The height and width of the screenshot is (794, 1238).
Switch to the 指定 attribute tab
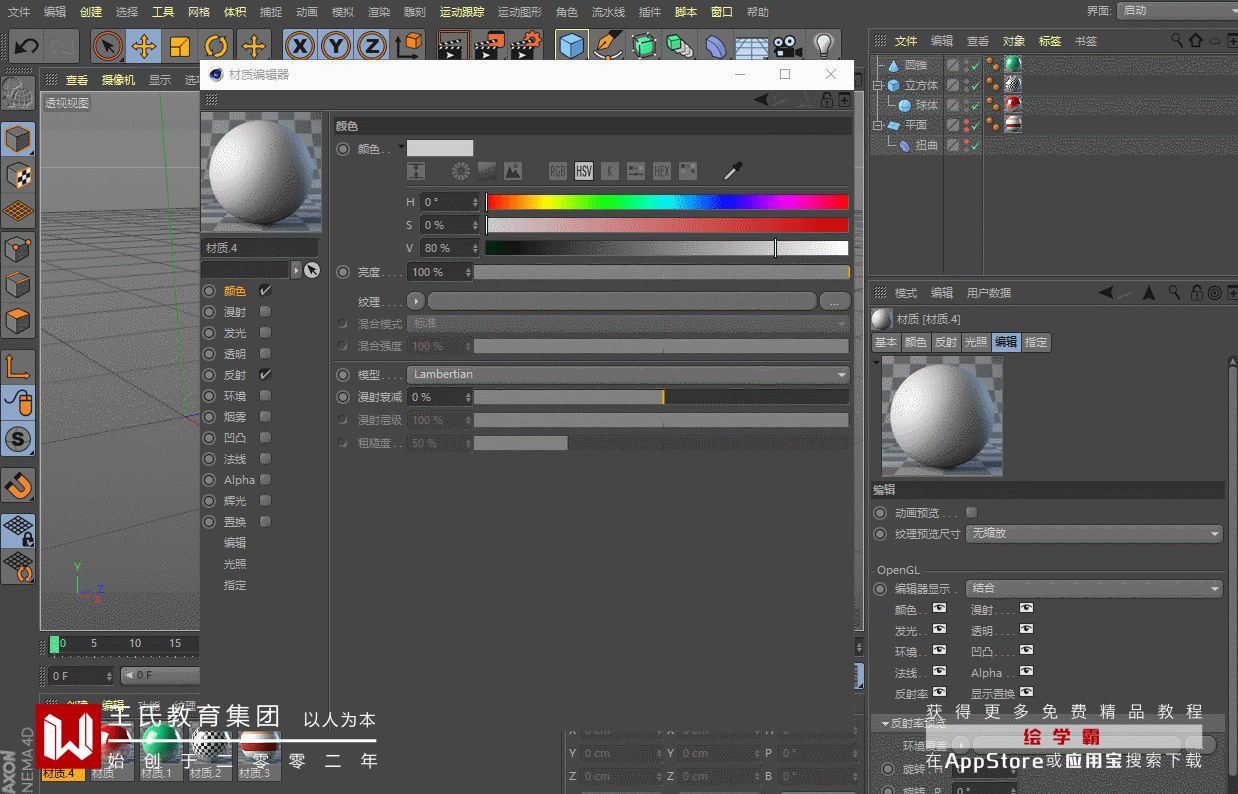point(1036,342)
